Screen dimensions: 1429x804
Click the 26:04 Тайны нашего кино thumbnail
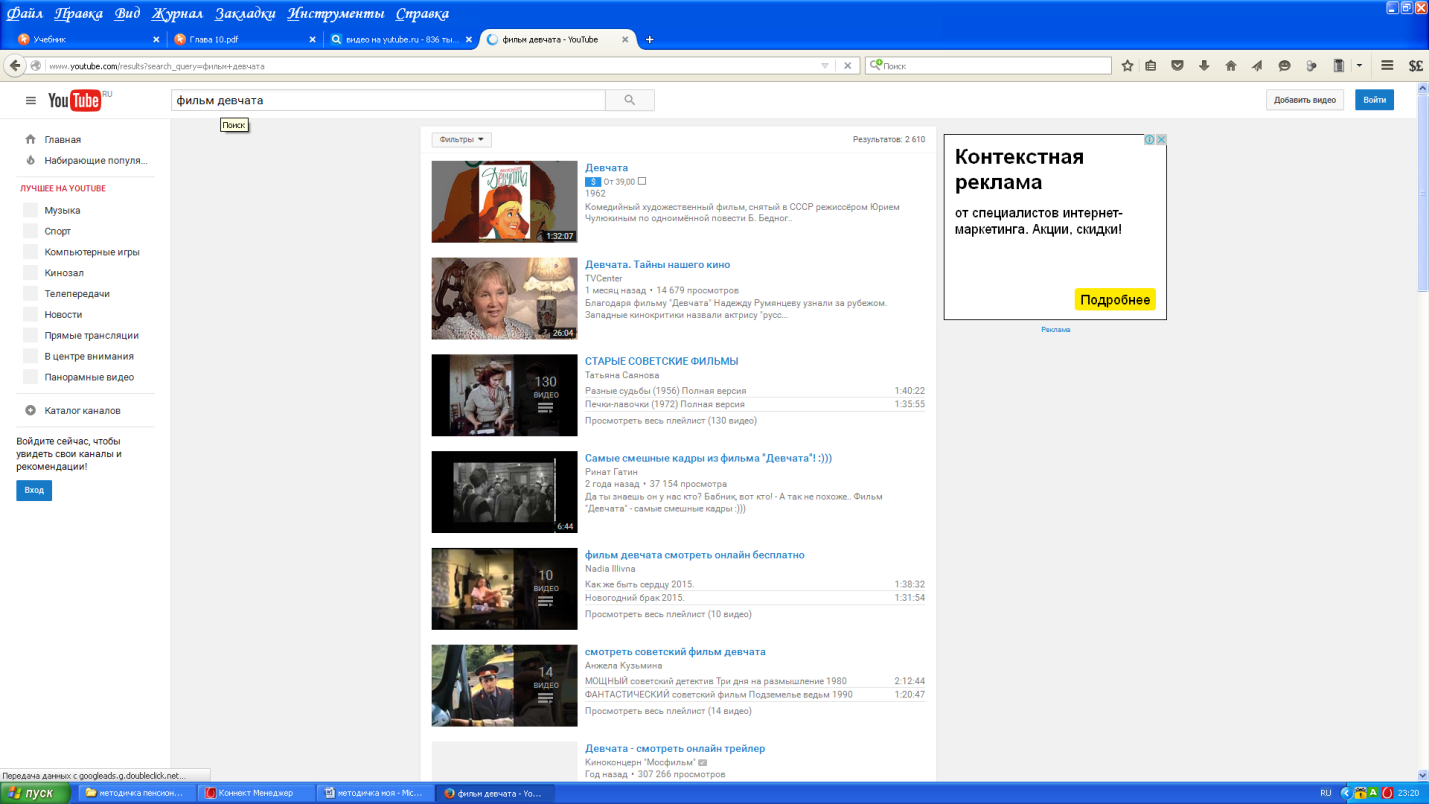(504, 298)
